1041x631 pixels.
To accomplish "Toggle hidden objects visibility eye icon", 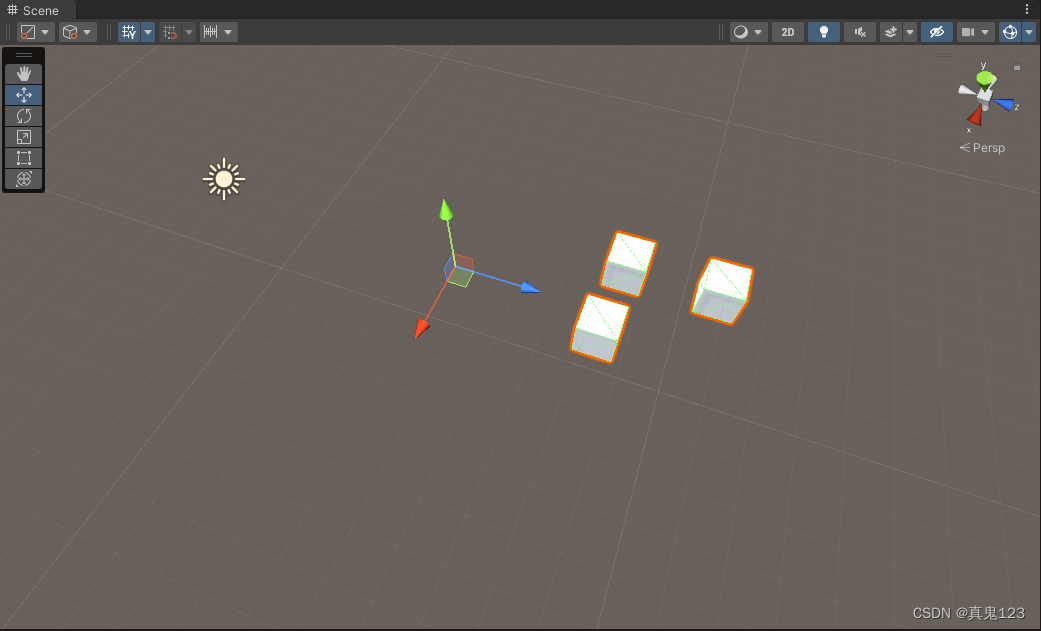I will click(937, 32).
